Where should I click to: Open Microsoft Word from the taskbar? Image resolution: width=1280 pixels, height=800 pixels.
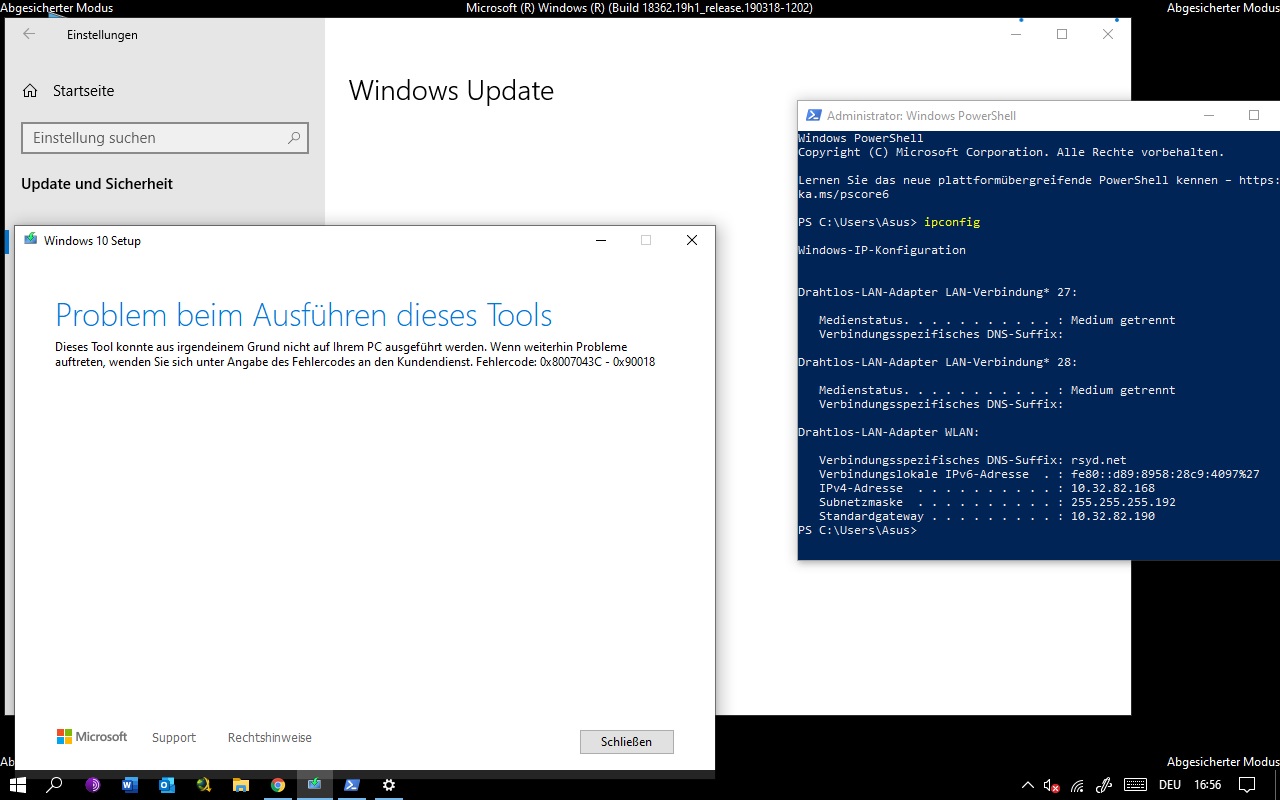tap(130, 785)
